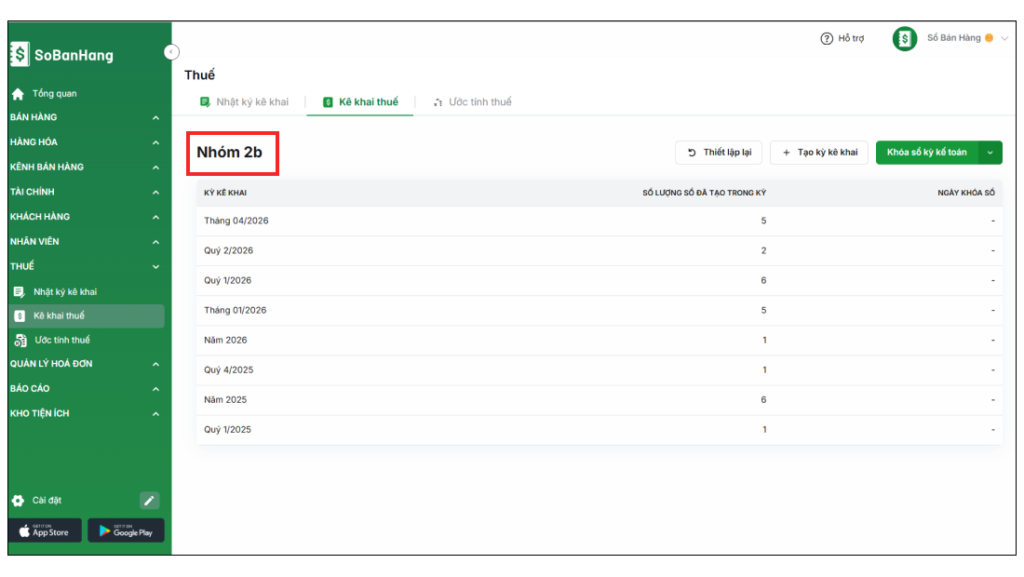The height and width of the screenshot is (577, 1024).
Task: Click the green Sổ Bán Hàng avatar
Action: pos(904,39)
